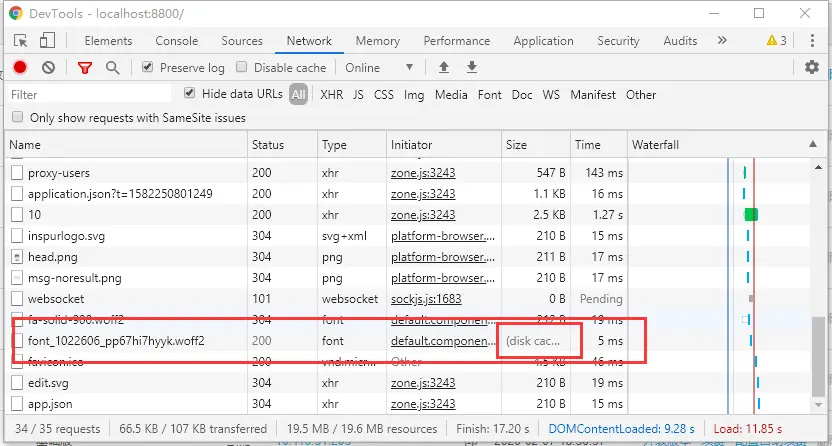Switch to the Application tab
The width and height of the screenshot is (832, 446).
coord(543,41)
